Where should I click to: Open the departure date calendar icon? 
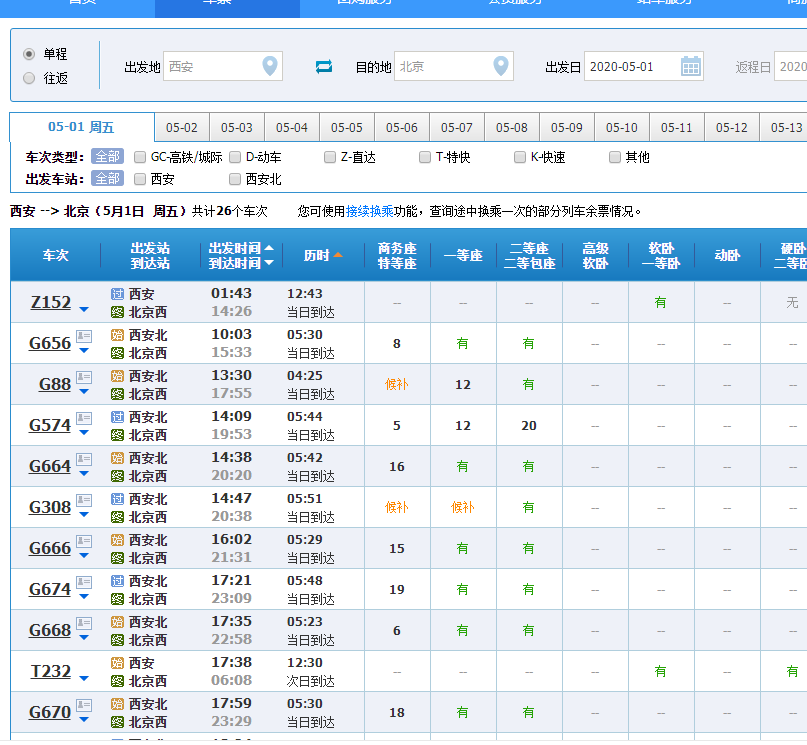pos(691,66)
